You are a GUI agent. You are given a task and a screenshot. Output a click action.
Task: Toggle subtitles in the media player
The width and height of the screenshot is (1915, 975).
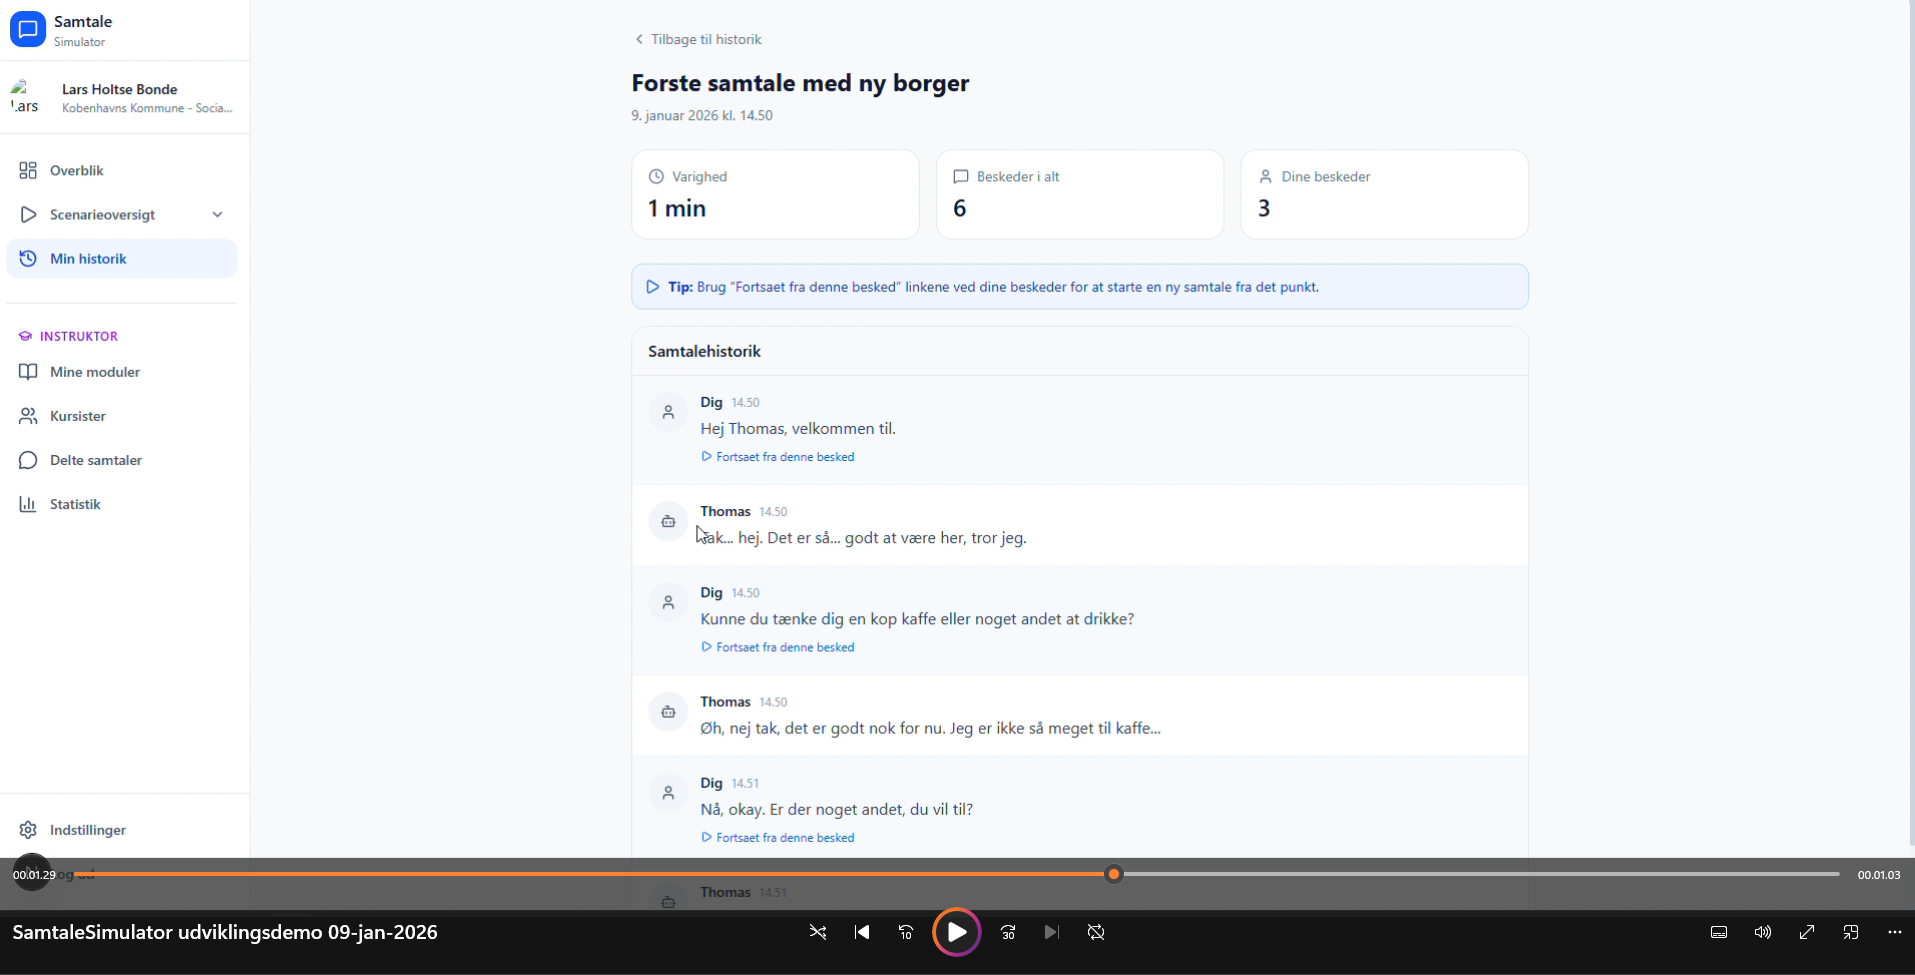pos(1719,932)
